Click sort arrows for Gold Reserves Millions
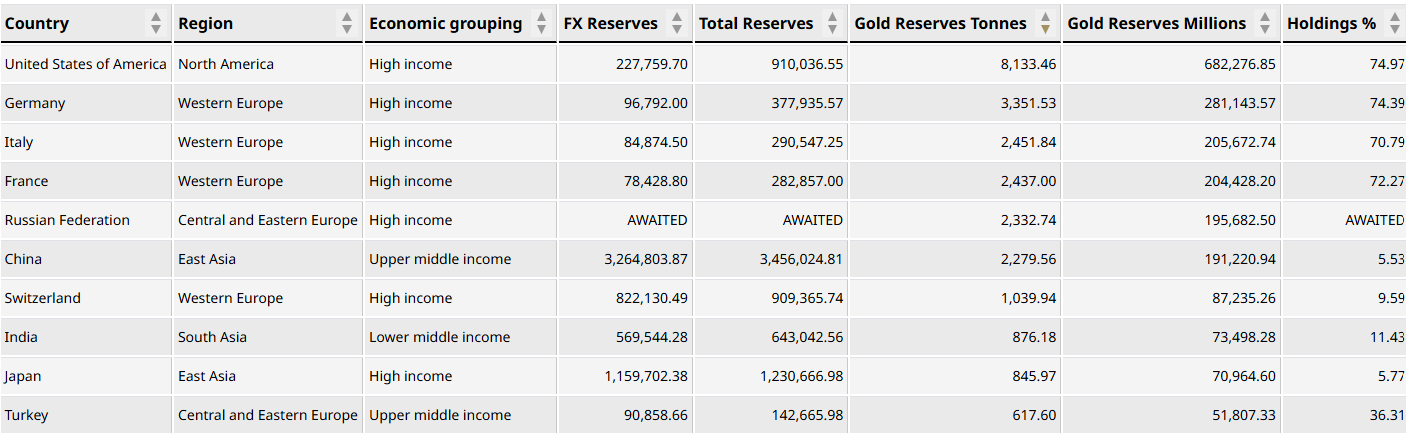The height and width of the screenshot is (436, 1408). (x=1265, y=23)
